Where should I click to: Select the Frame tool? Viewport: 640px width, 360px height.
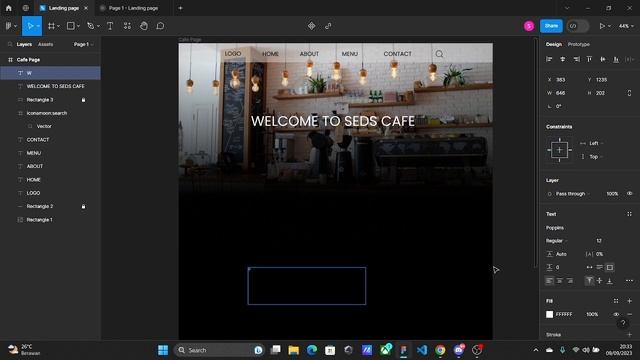point(51,26)
